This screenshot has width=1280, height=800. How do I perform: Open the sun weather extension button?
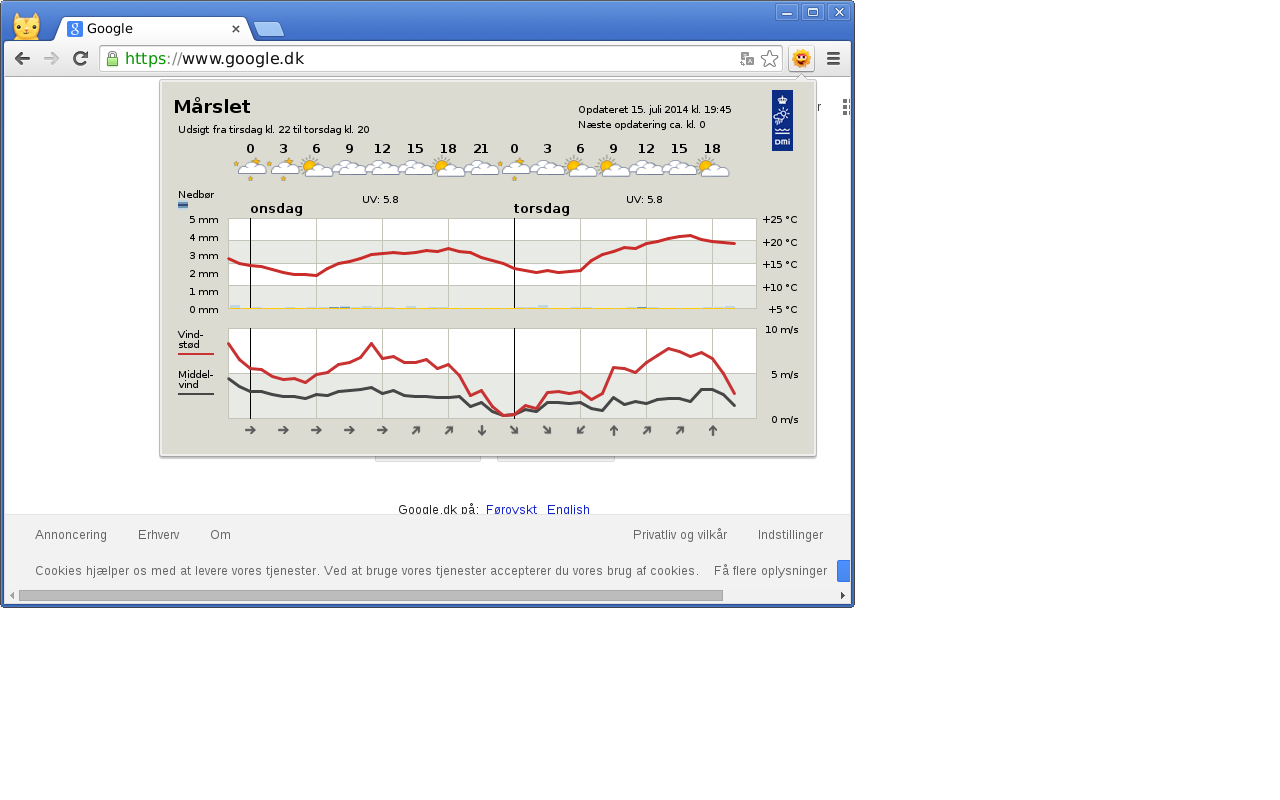[x=801, y=59]
